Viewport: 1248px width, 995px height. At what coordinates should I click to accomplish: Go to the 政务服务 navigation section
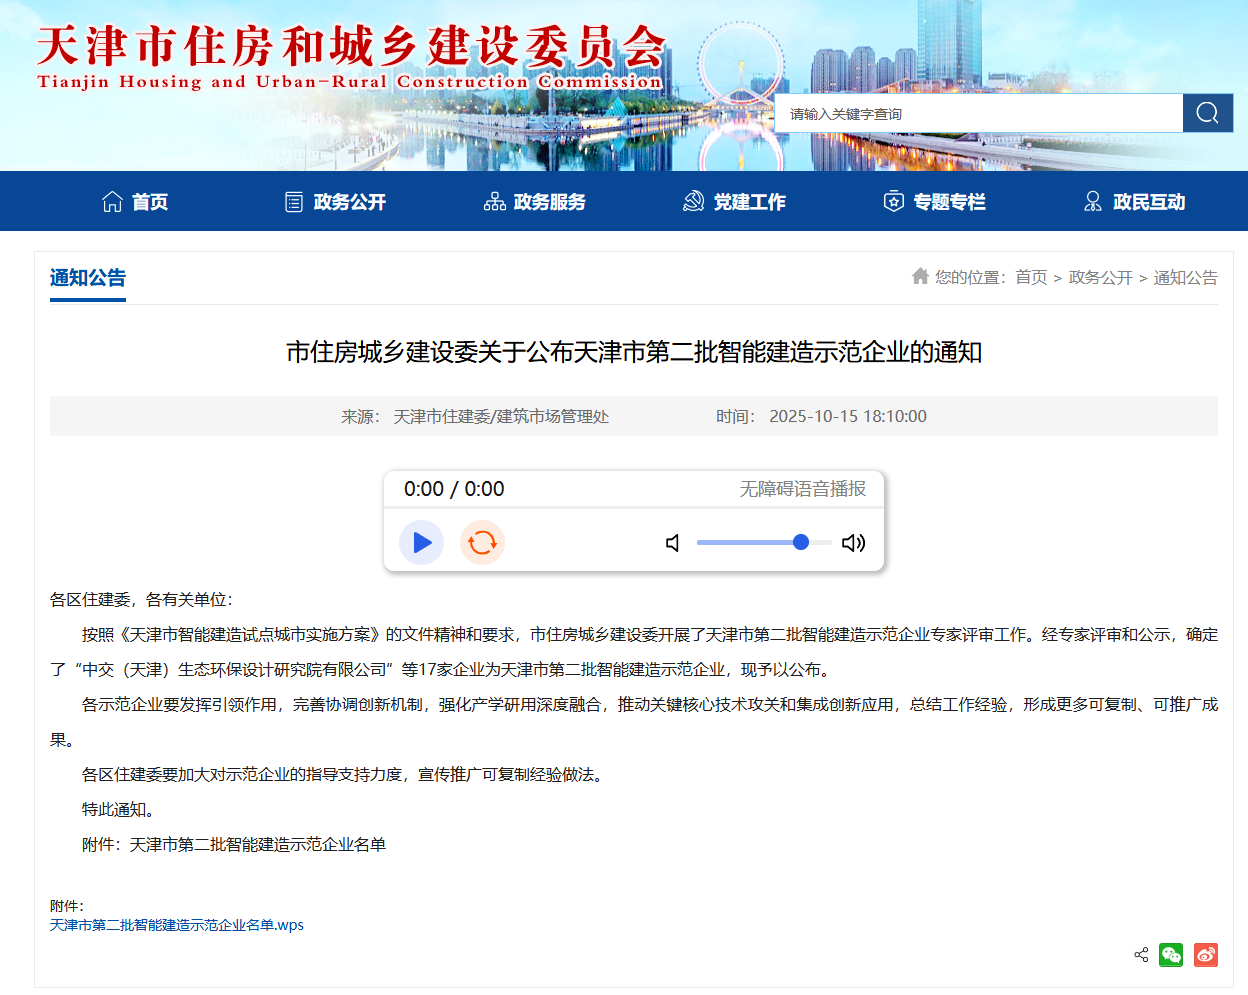[x=535, y=202]
